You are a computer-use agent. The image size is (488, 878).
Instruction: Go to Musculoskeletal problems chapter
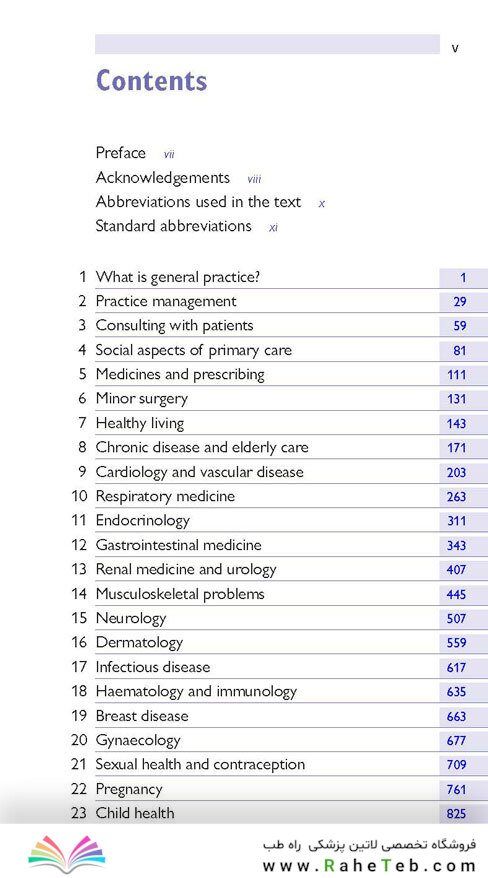click(x=180, y=594)
